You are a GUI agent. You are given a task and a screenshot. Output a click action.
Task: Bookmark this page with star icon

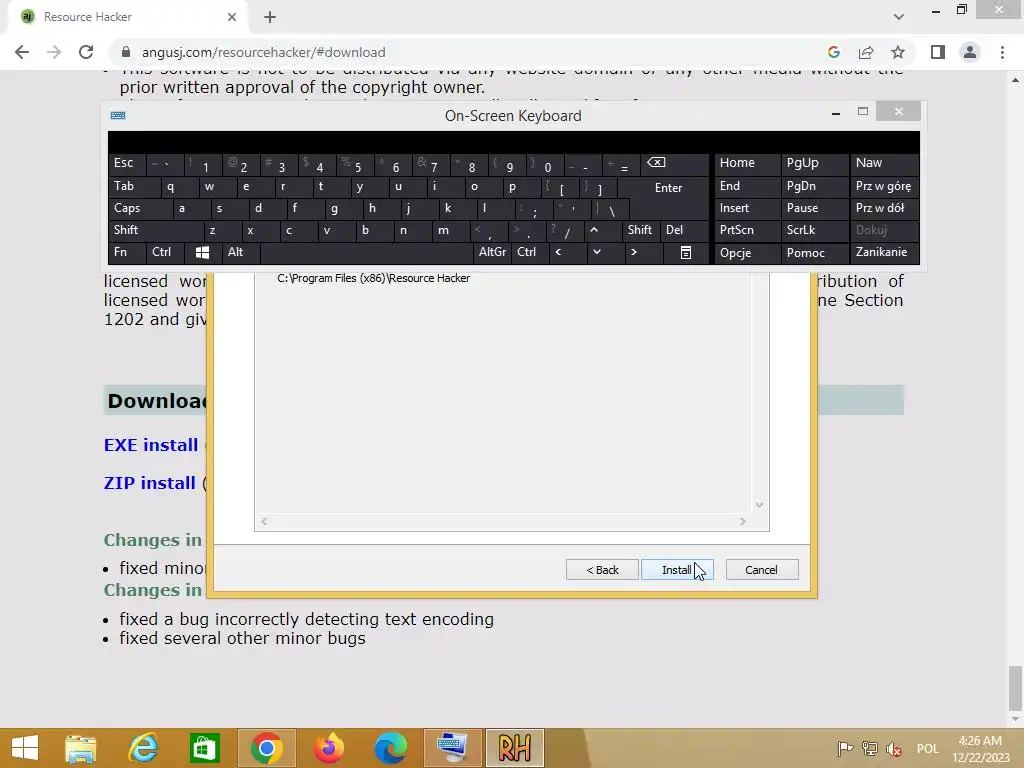(898, 52)
